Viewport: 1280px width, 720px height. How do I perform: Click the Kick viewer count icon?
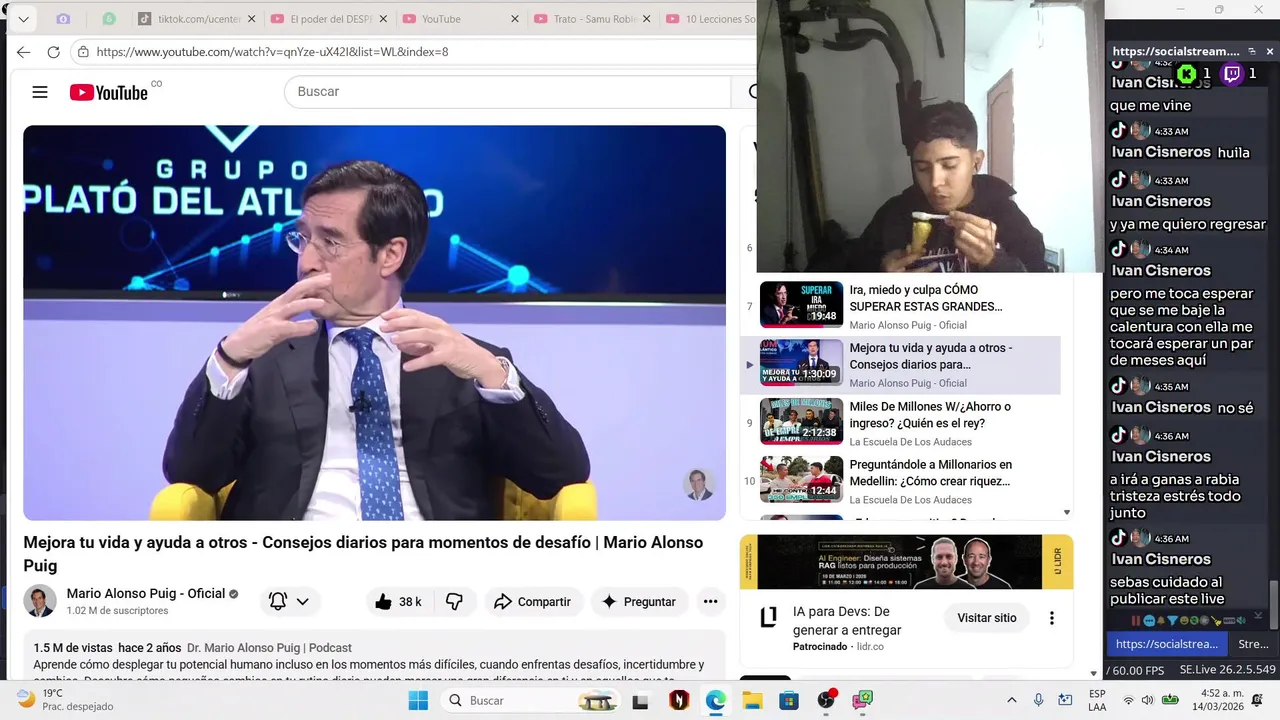[1187, 73]
